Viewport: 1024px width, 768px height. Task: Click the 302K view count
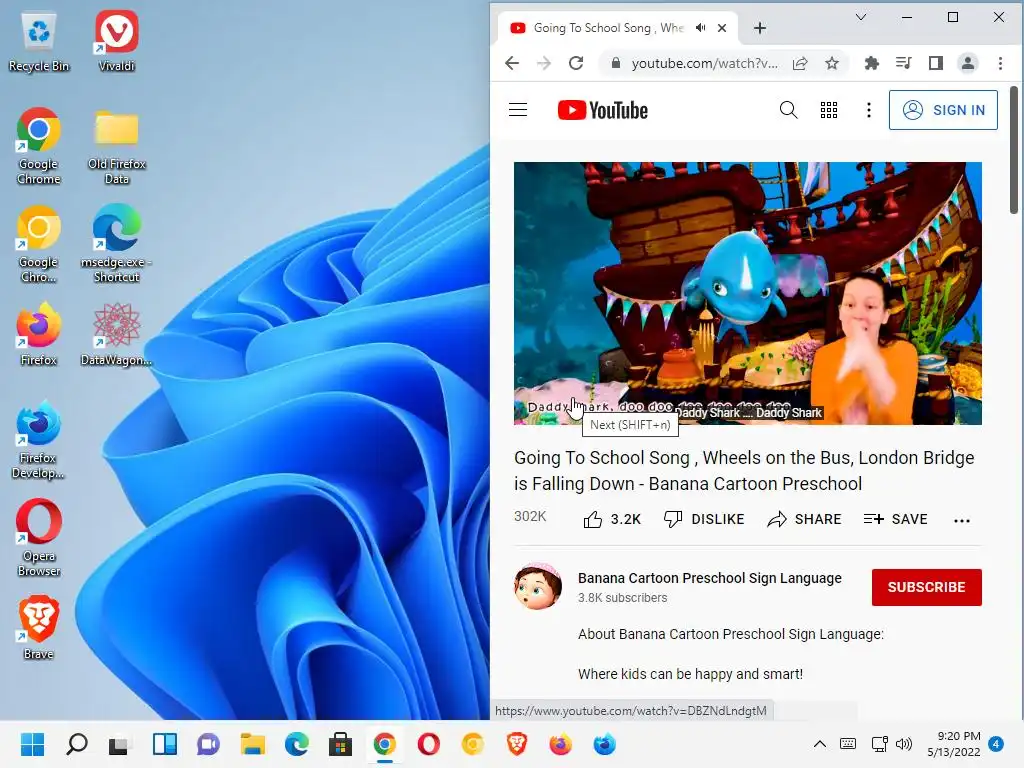tap(530, 517)
